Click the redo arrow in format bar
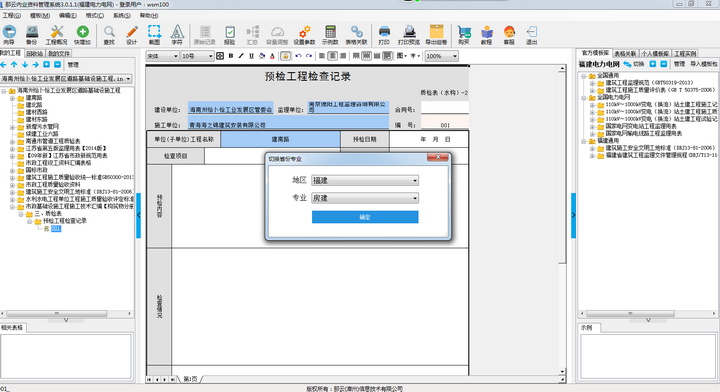 (309, 56)
